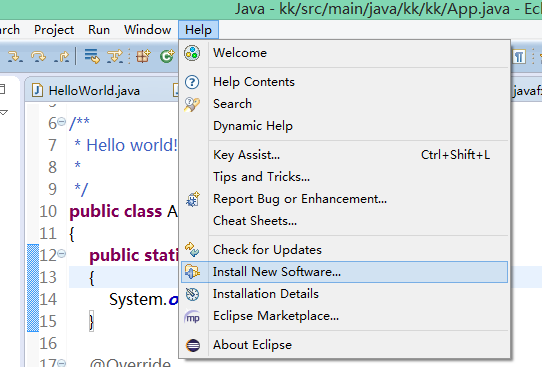Toggle Show Whitespace Characters pilcrow icon
The height and width of the screenshot is (367, 542).
click(x=519, y=56)
